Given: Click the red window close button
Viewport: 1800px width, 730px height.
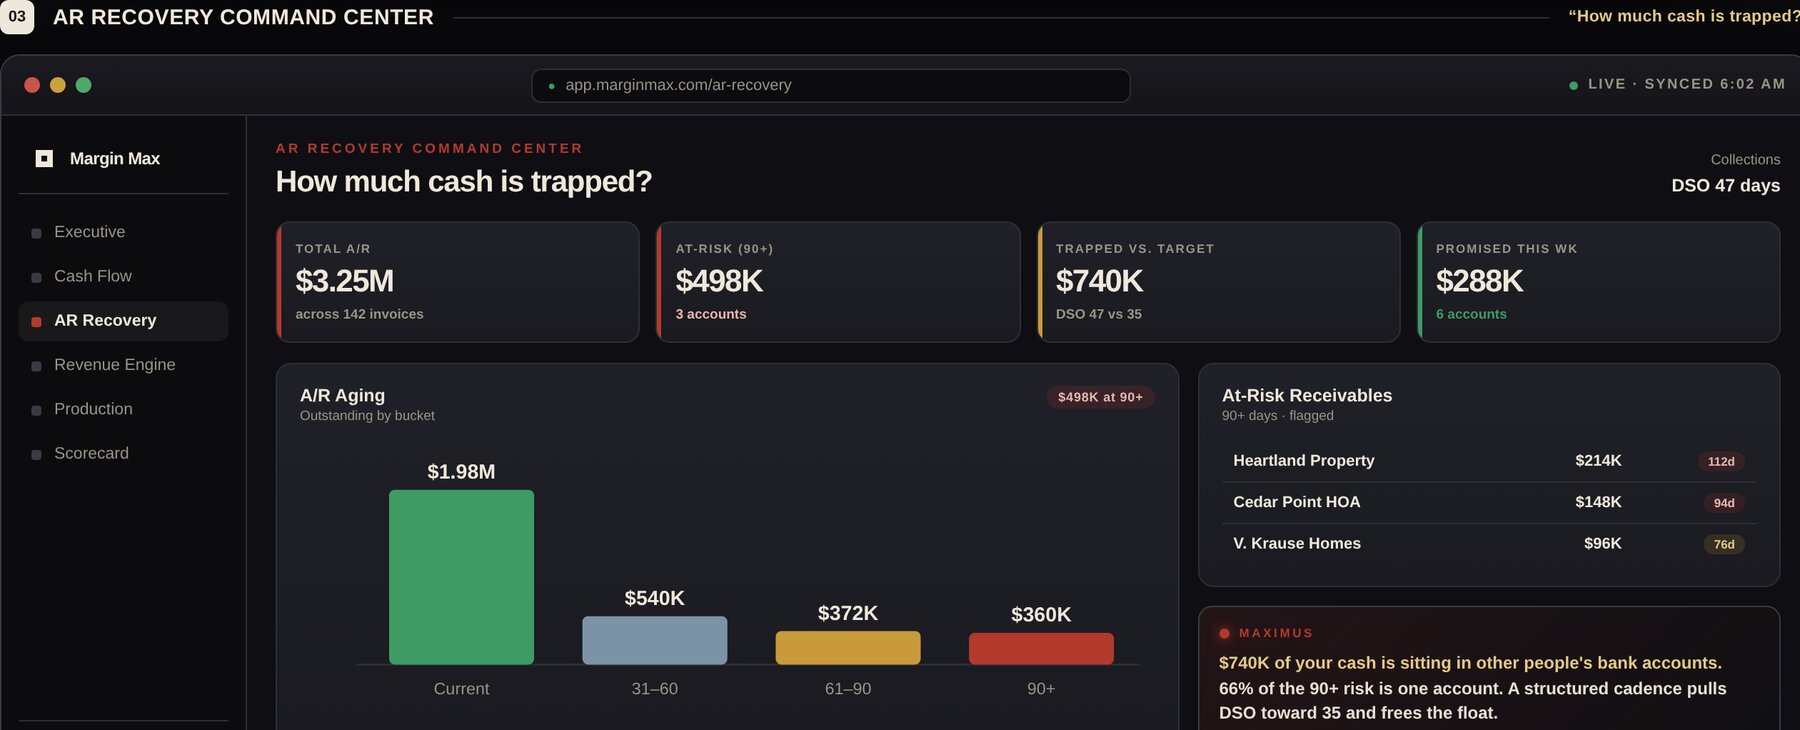Looking at the screenshot, I should [32, 85].
